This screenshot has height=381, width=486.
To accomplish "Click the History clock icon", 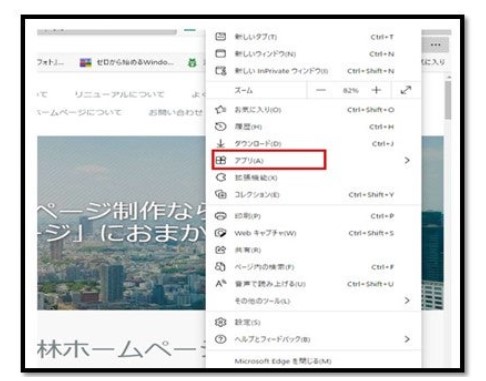I will [x=220, y=127].
